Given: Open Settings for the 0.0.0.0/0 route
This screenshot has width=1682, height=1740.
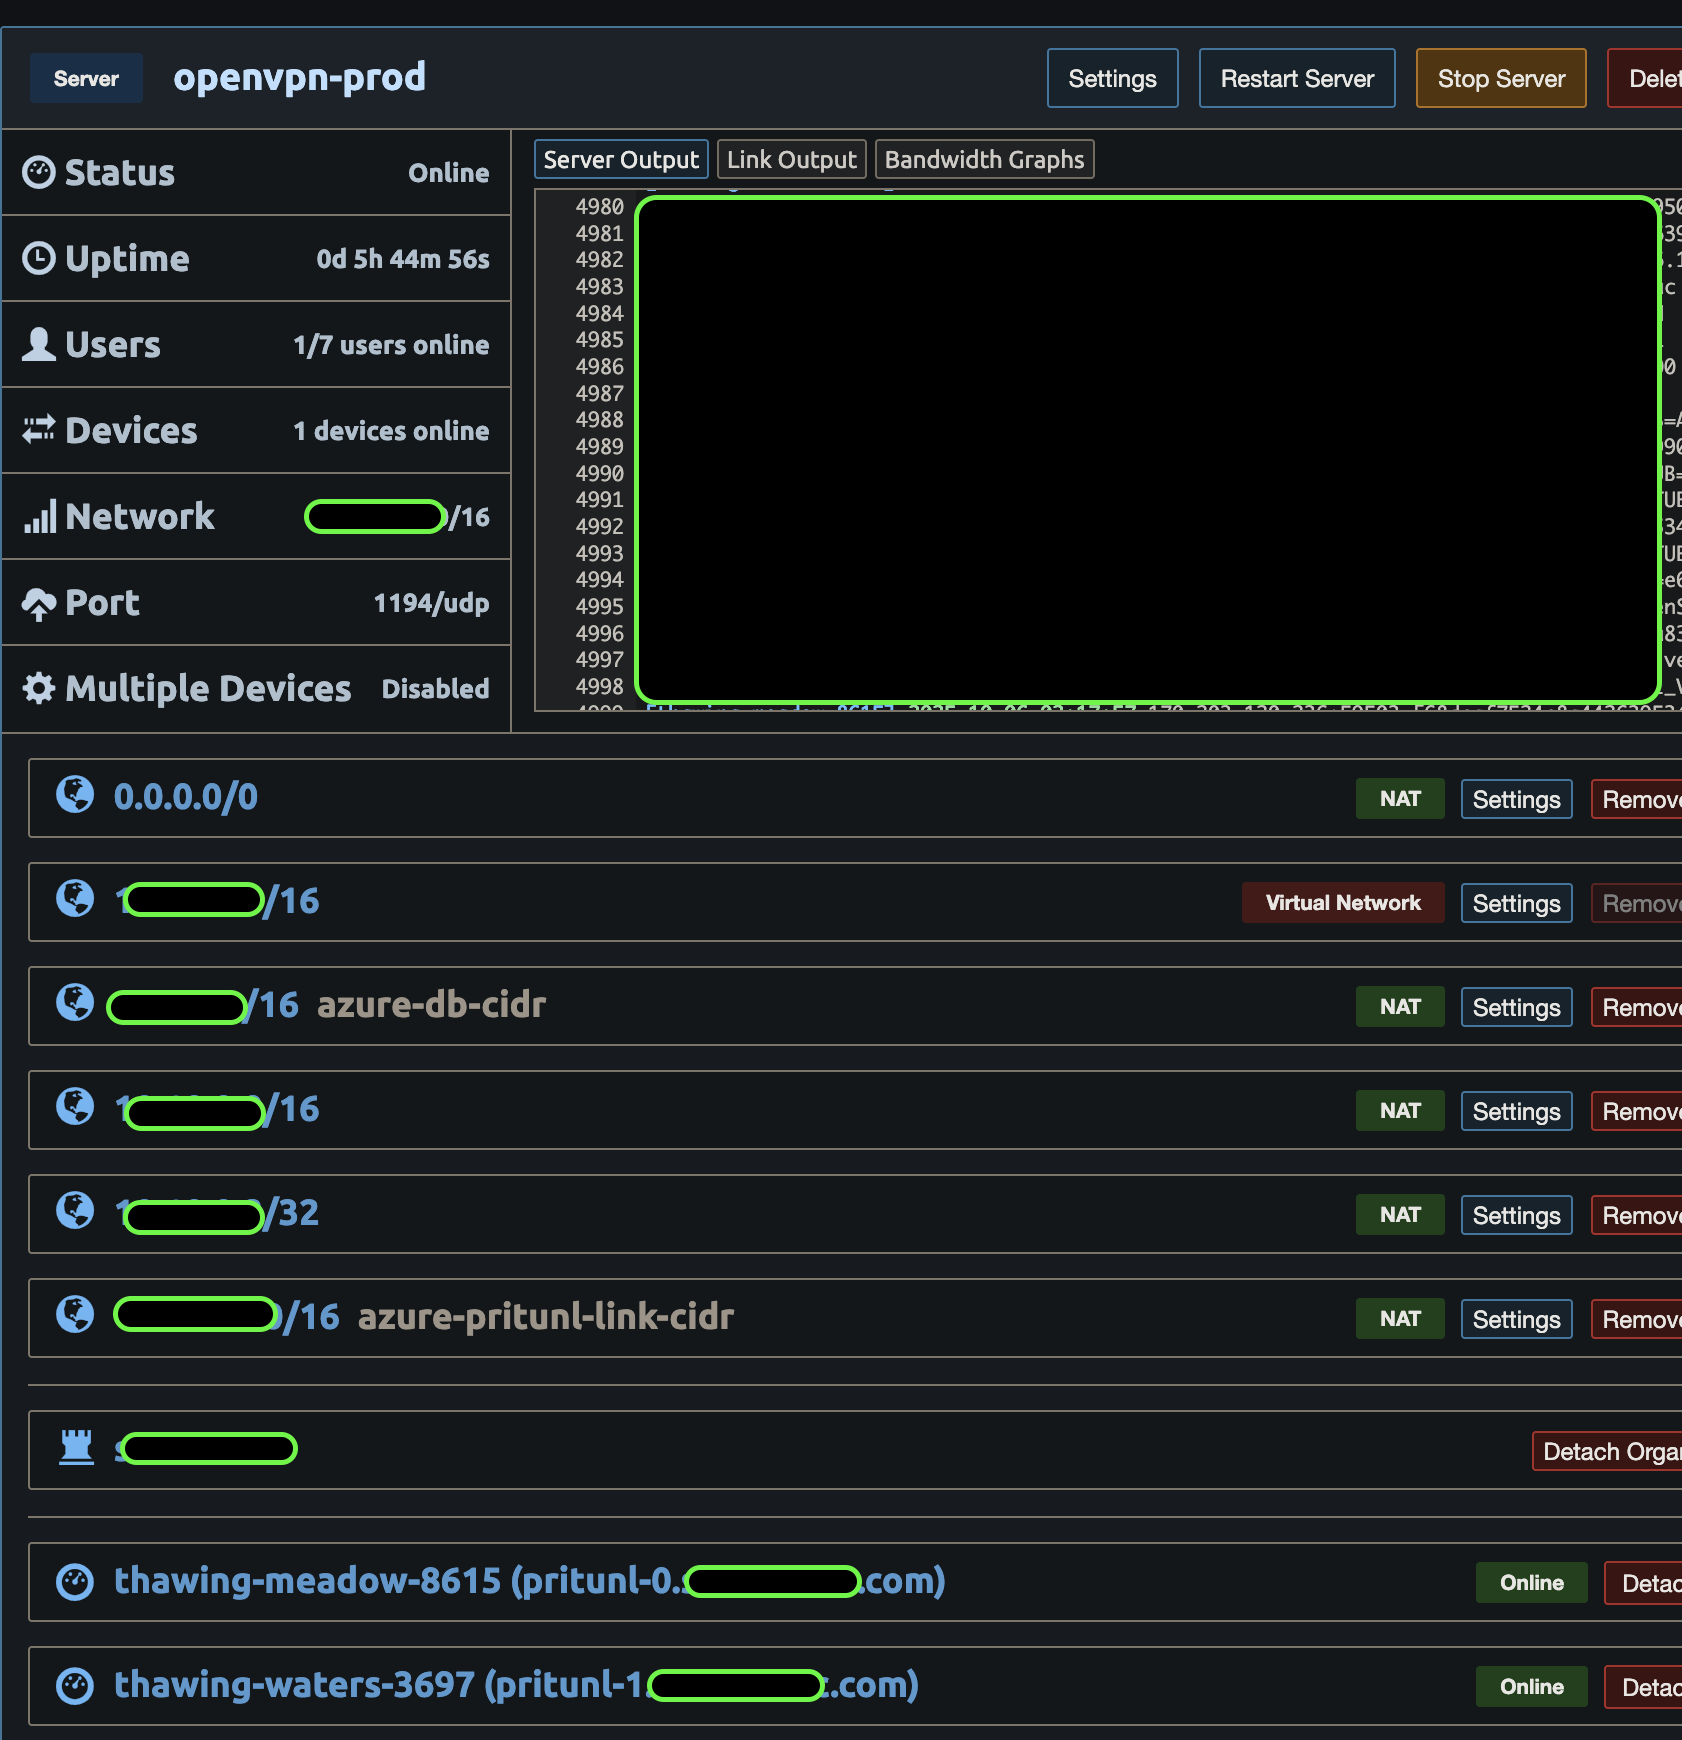Looking at the screenshot, I should click(1516, 800).
